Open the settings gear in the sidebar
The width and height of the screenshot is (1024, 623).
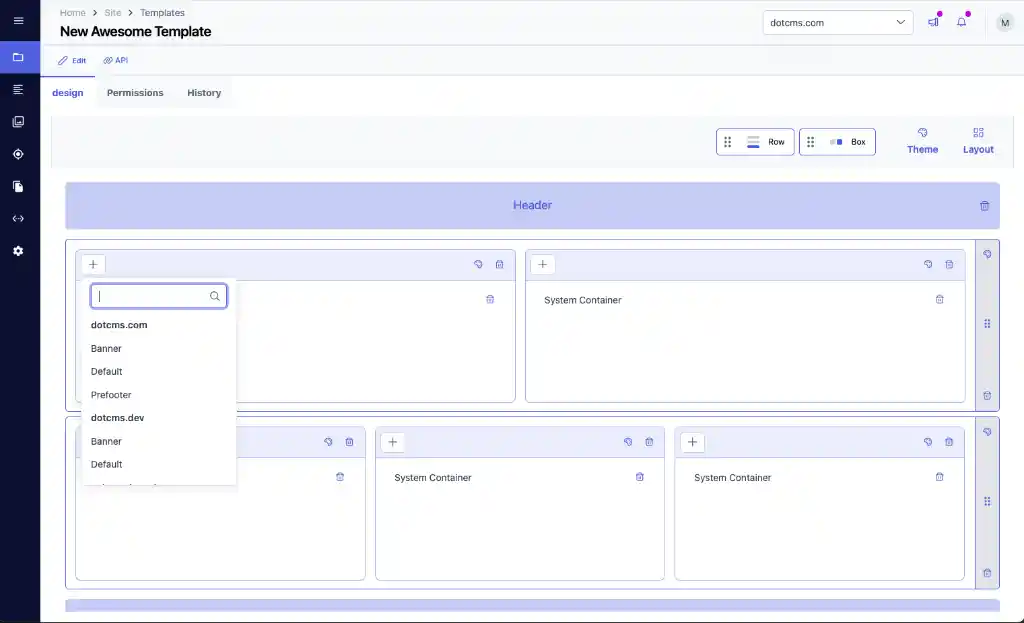click(18, 251)
